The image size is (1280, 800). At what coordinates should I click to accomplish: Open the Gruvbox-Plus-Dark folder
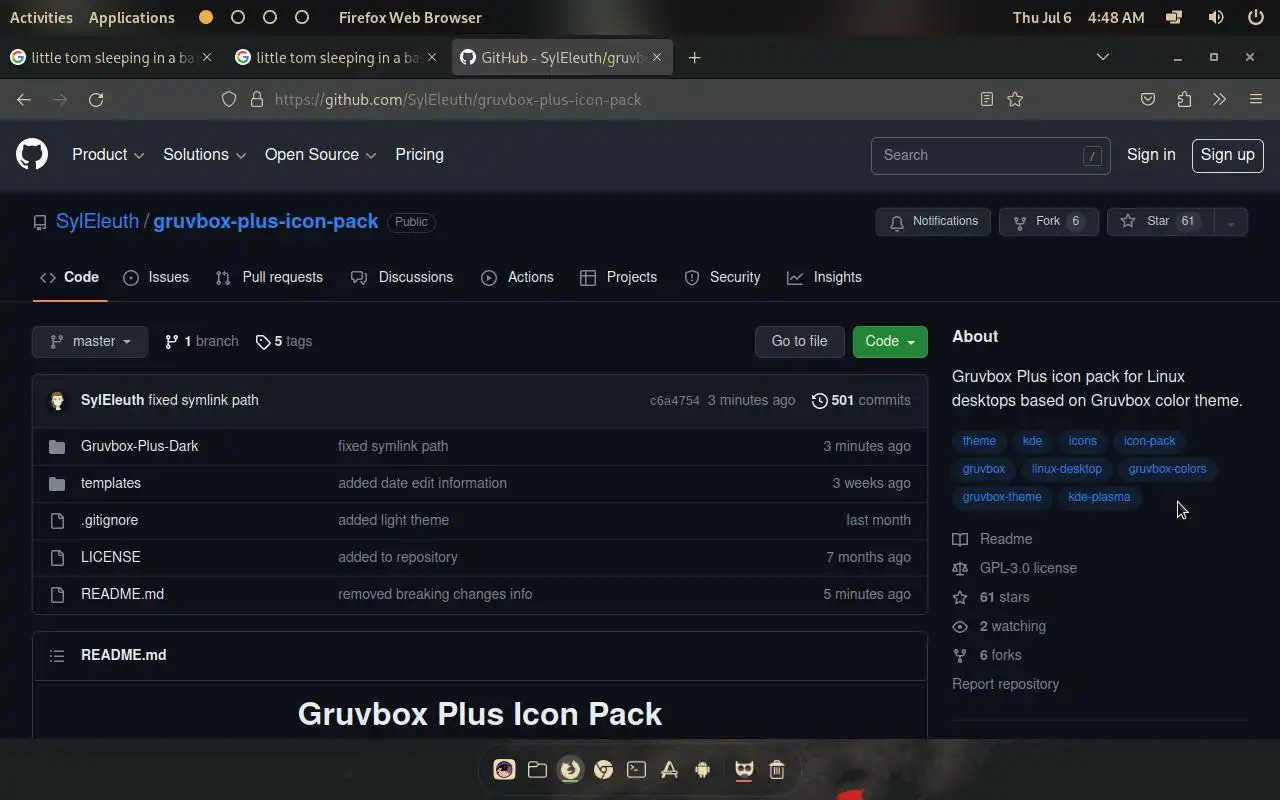(x=140, y=446)
